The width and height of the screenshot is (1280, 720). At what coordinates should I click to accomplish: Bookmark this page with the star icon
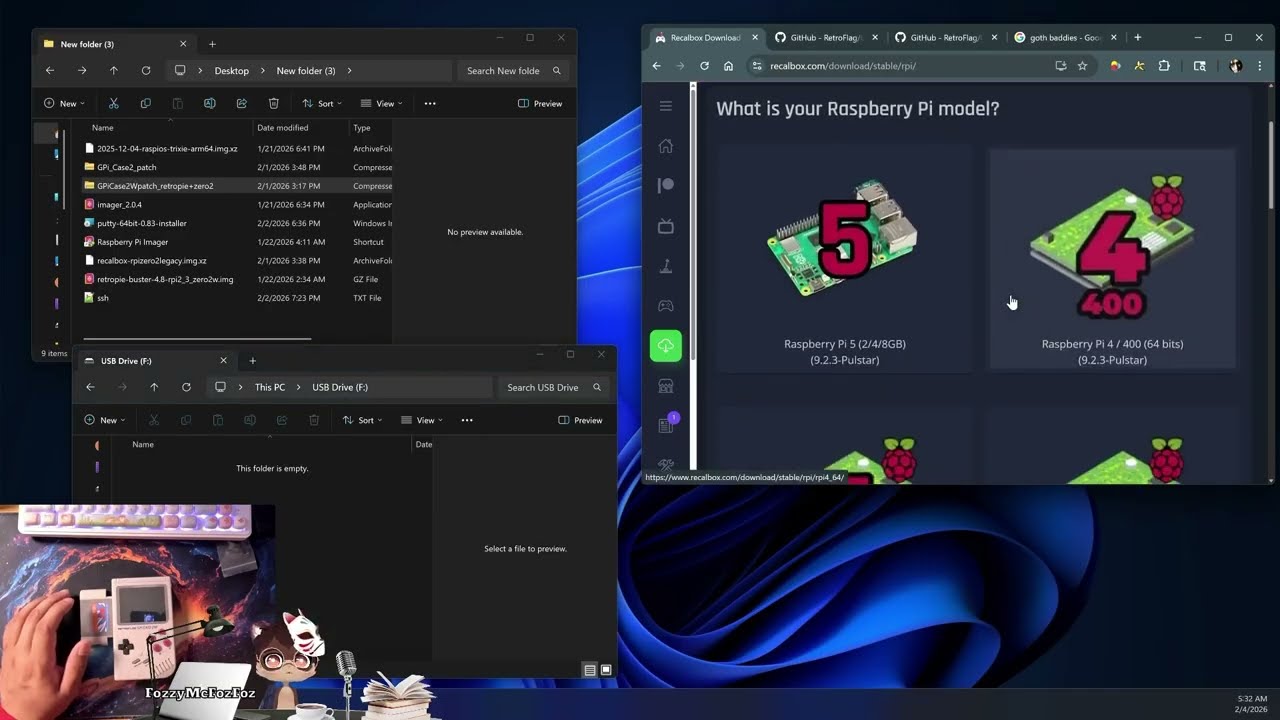tap(1082, 66)
